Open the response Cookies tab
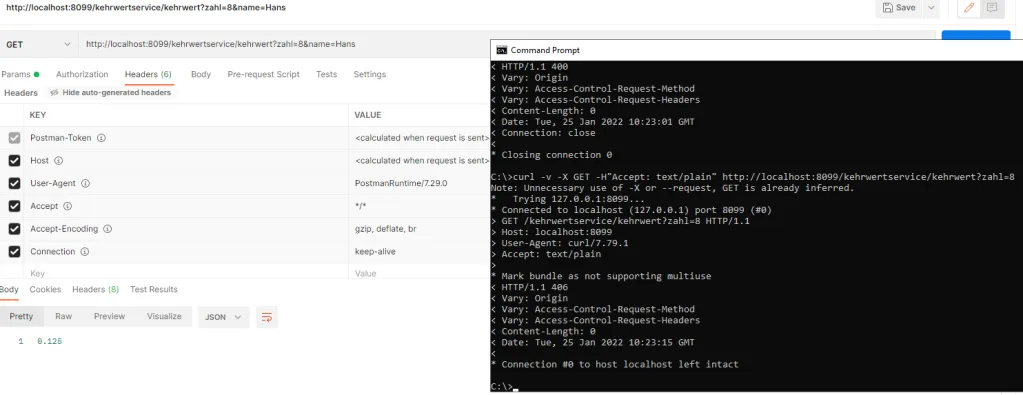Image resolution: width=1023 pixels, height=395 pixels. click(45, 289)
